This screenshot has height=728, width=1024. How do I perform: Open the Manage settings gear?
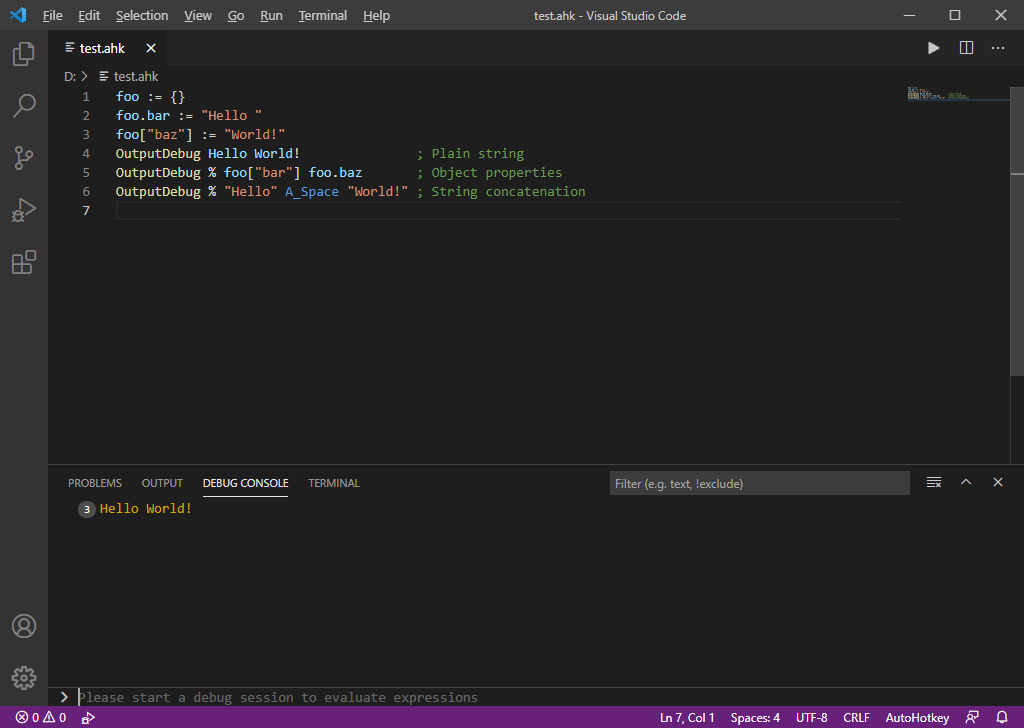click(x=24, y=677)
